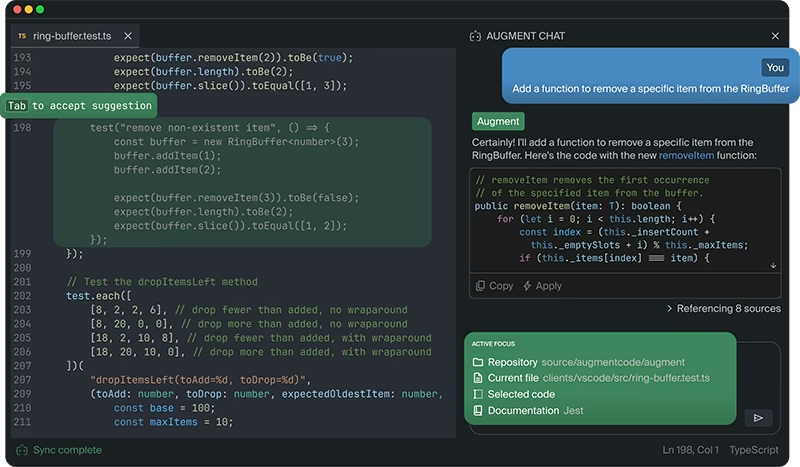Click the Apply lightning bolt icon
This screenshot has height=467, width=800.
pos(527,286)
